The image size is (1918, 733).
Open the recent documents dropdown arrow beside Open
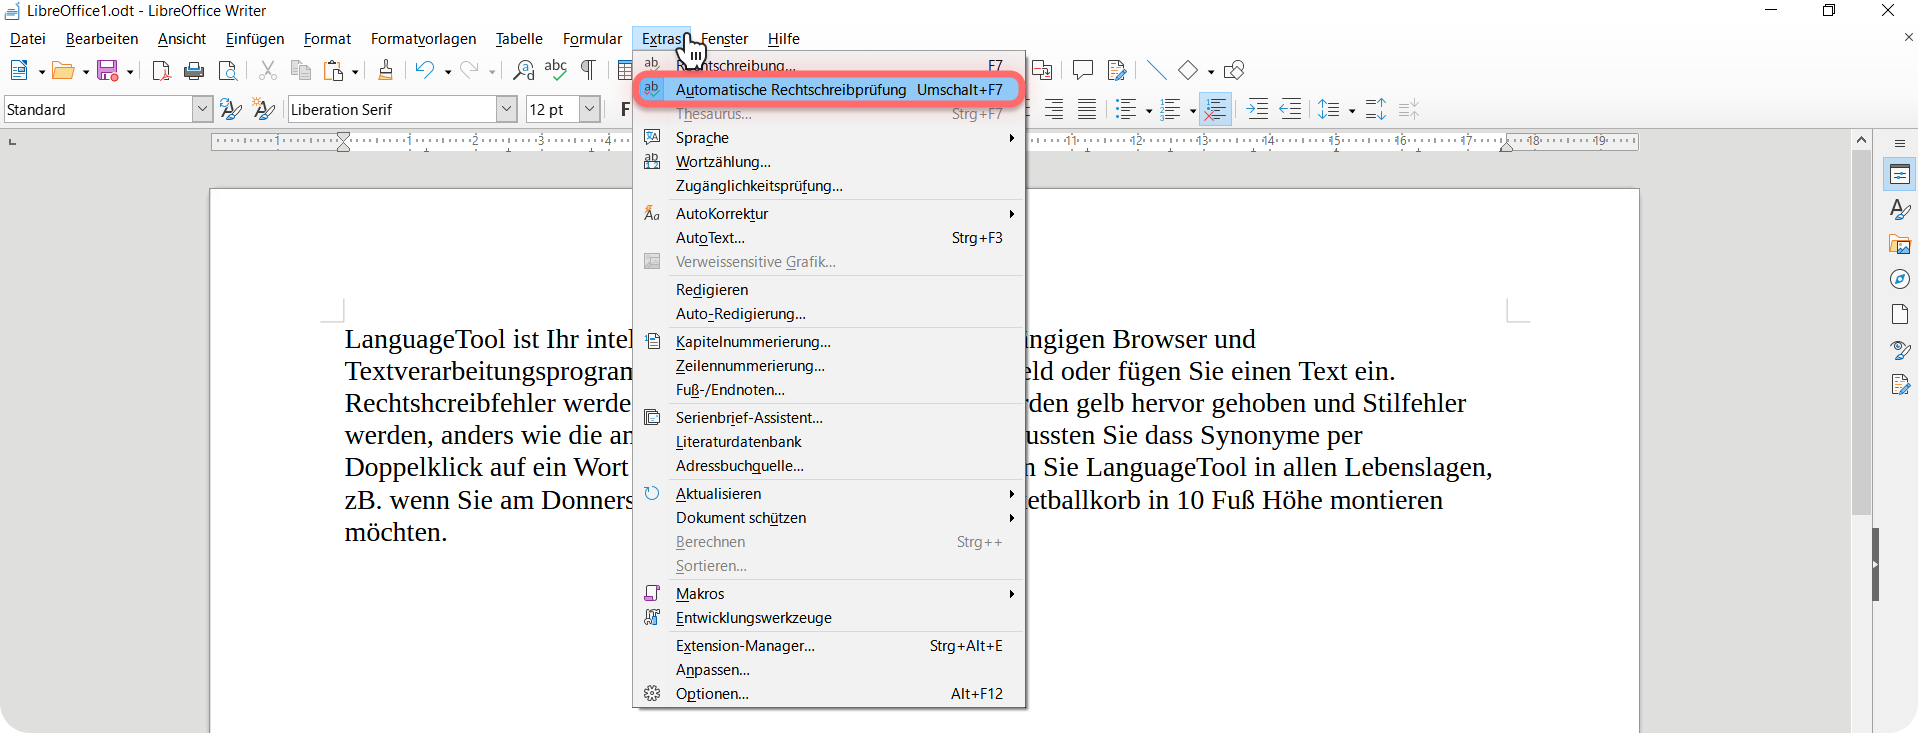85,72
